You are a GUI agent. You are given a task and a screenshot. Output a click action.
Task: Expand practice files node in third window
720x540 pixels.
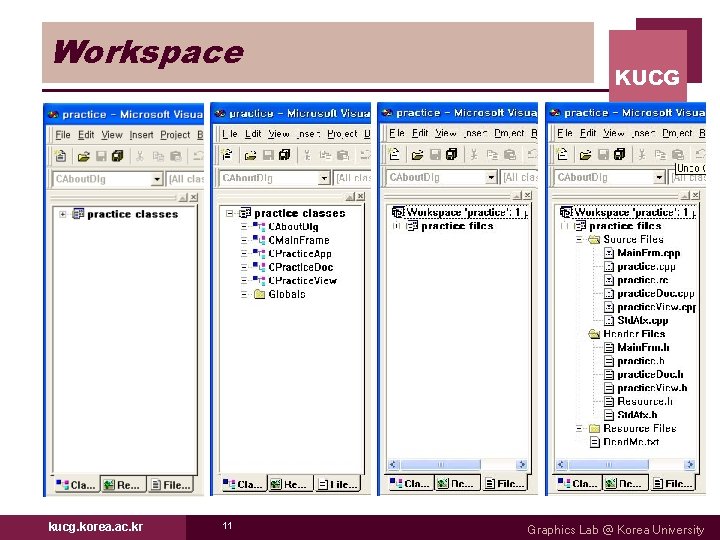click(397, 226)
